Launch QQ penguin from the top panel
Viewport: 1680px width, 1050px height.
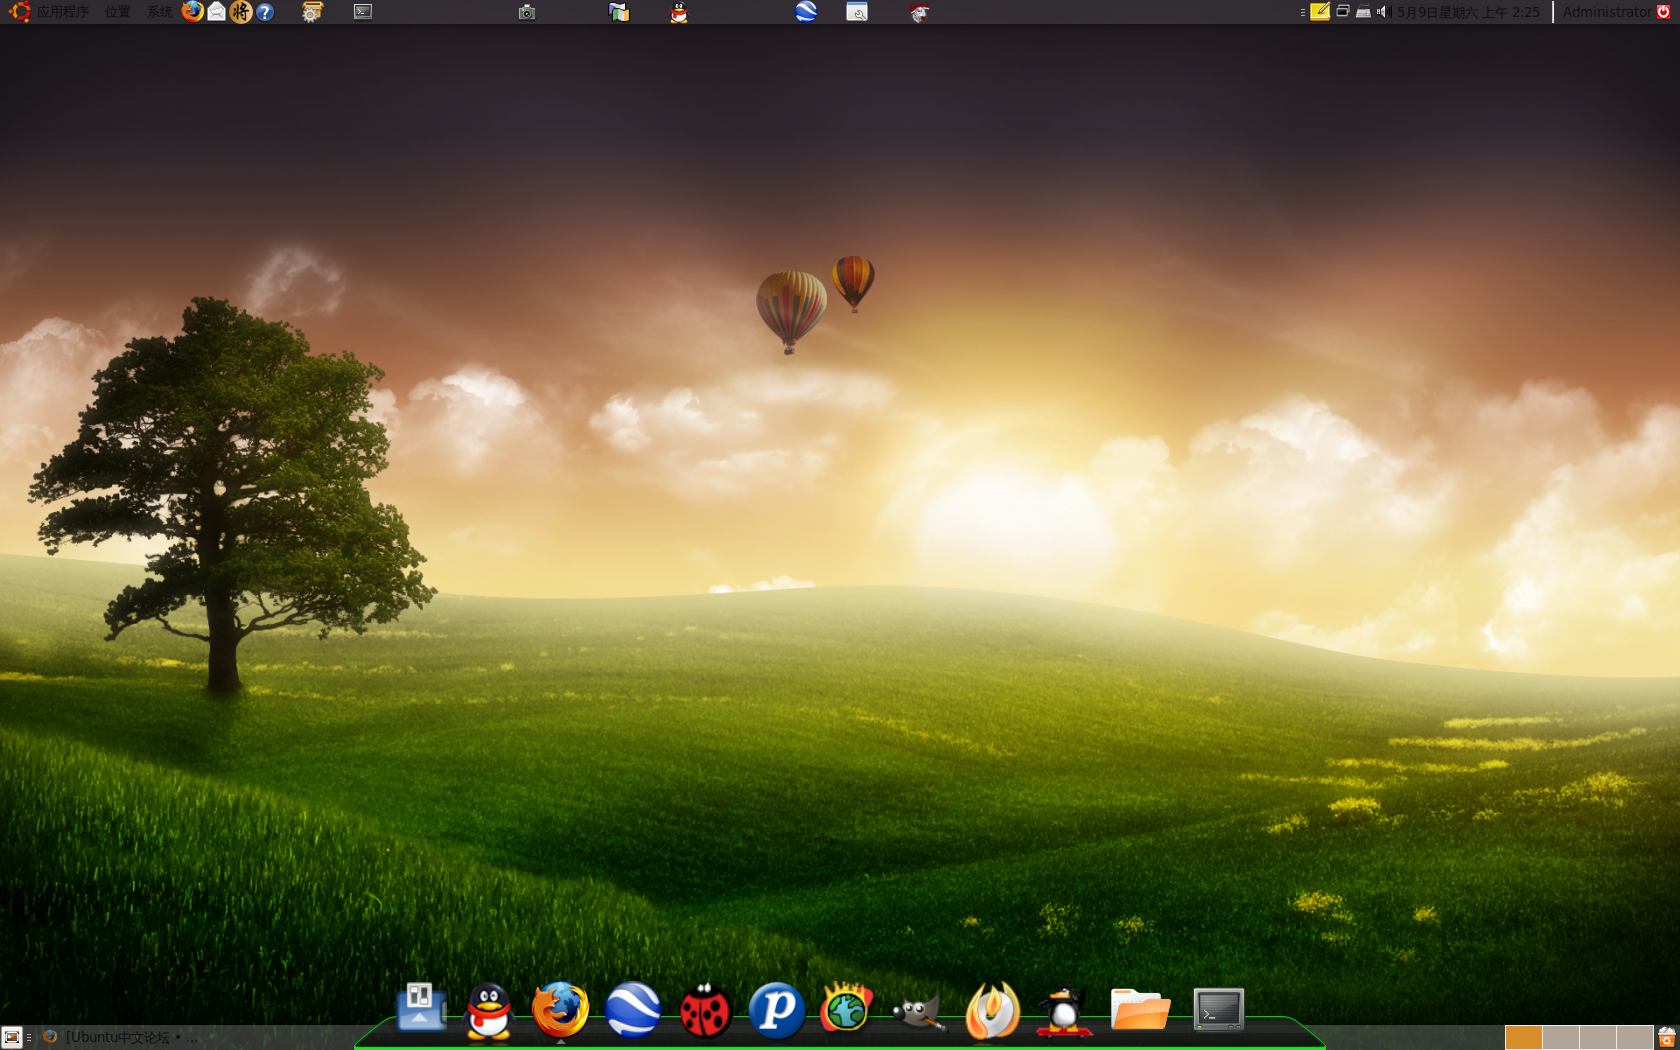(x=679, y=12)
